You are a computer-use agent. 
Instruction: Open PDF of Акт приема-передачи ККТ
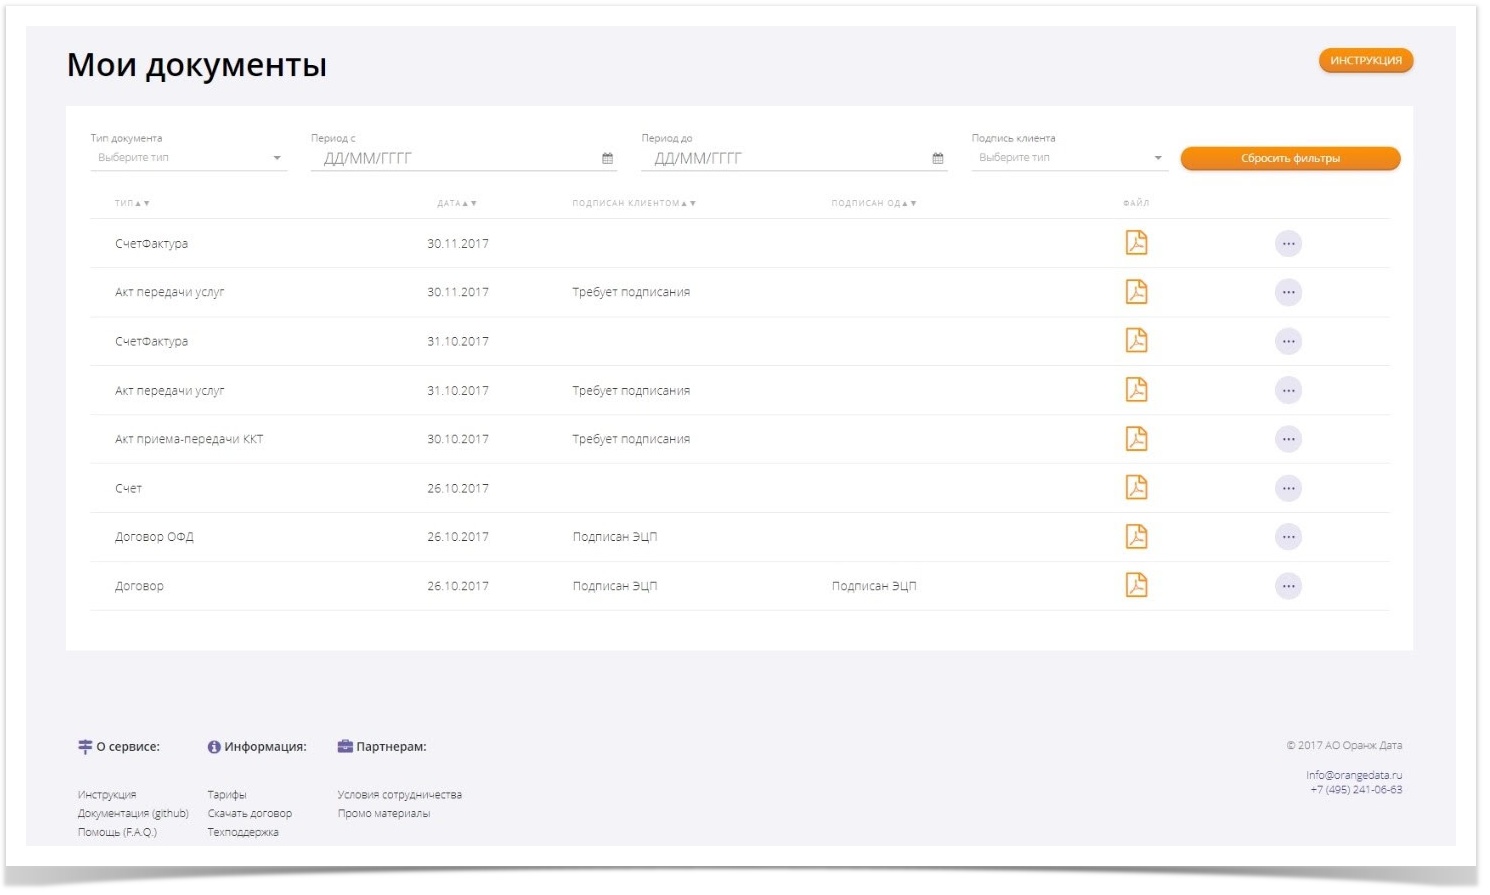pyautogui.click(x=1136, y=439)
